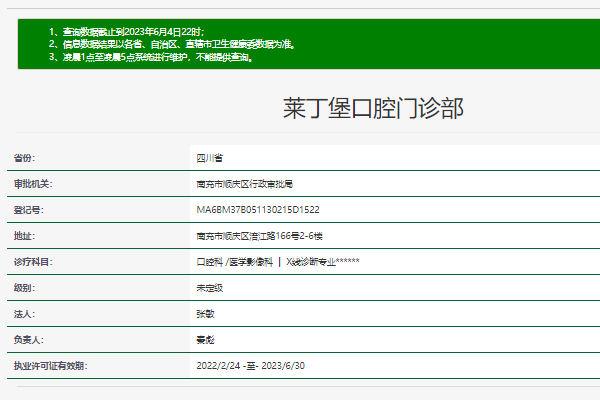
Task: Click the 法人 label
Action: (x=24, y=314)
